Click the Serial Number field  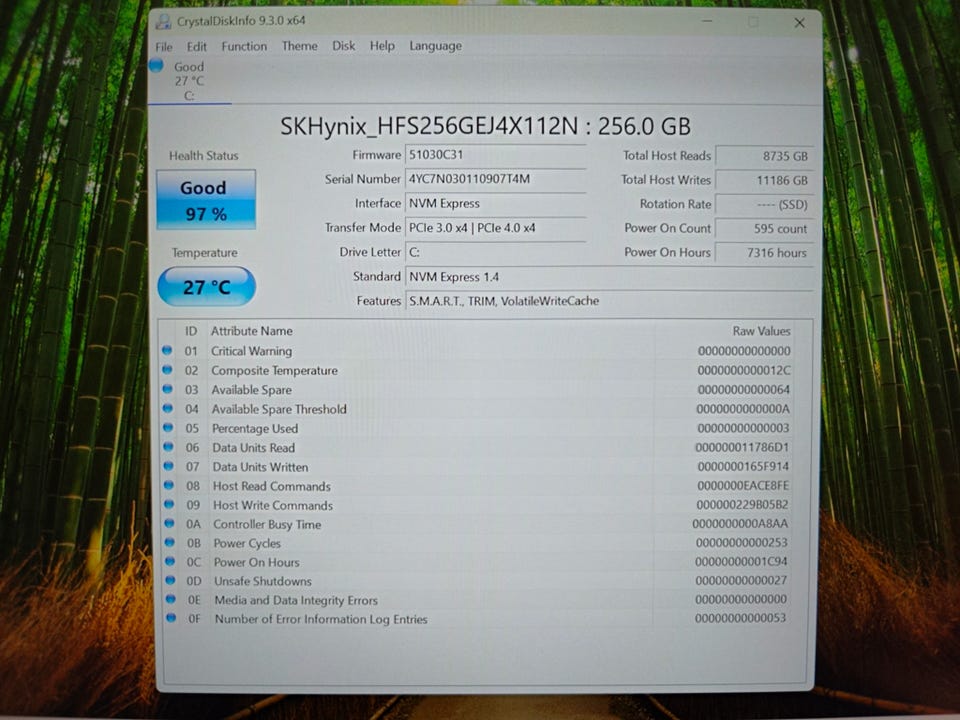pos(495,179)
